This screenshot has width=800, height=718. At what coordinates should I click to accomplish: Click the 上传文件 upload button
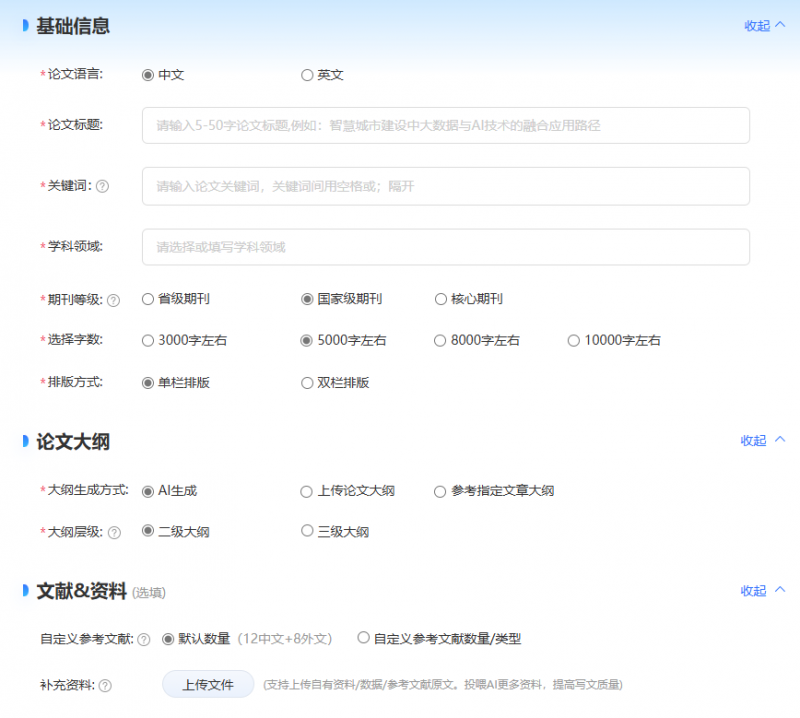click(x=207, y=684)
